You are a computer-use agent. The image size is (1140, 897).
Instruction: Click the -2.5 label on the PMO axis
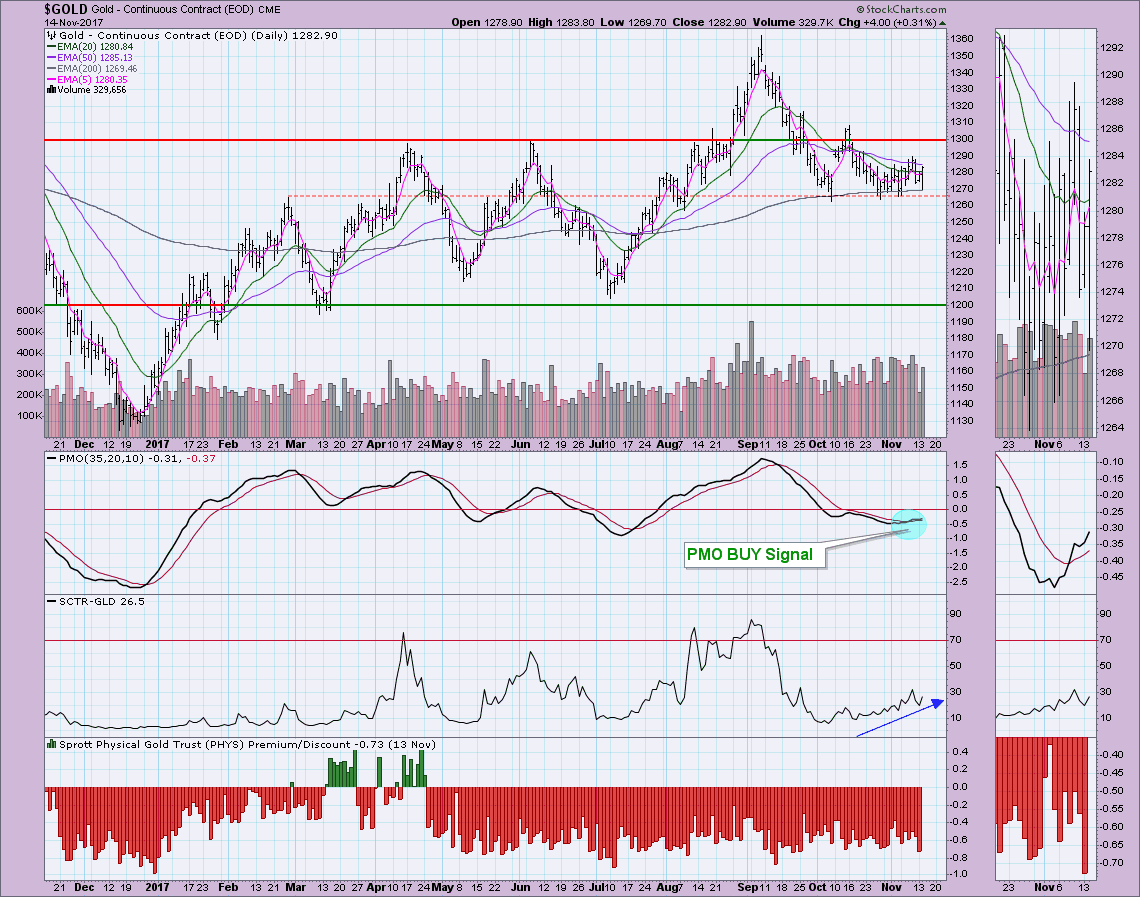click(958, 582)
